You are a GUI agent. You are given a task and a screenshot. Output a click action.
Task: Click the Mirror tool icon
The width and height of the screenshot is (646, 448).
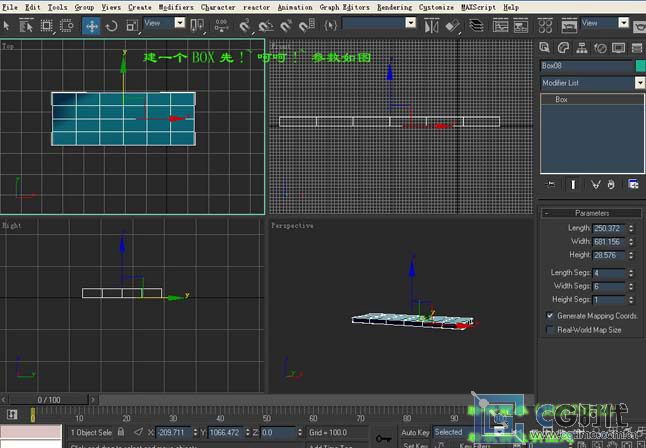coord(431,26)
